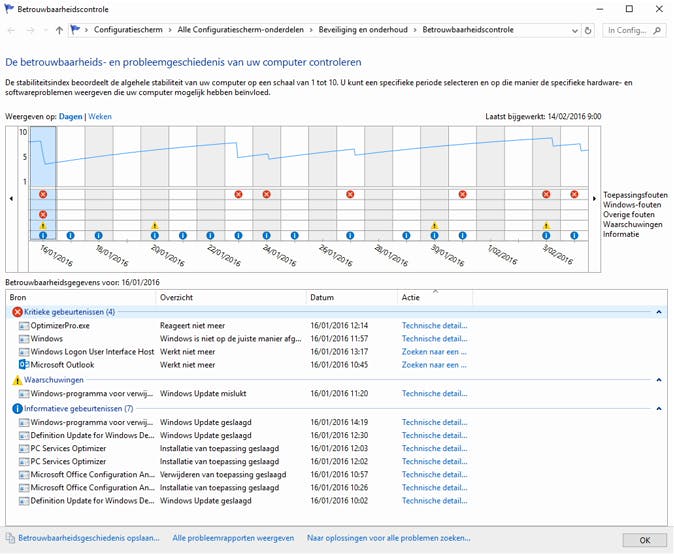
Task: Click the yellow warning icon of Waarschuwingen group
Action: click(17, 380)
